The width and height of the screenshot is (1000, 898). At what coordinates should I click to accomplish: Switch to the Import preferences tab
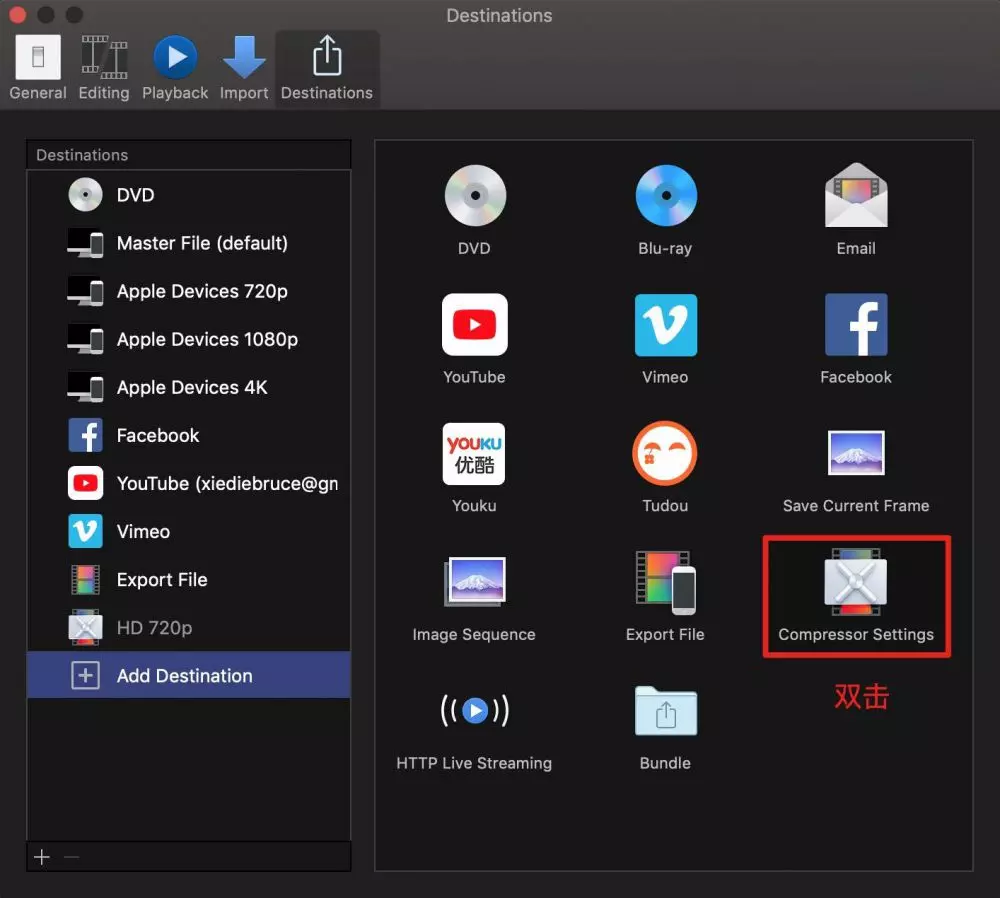(x=244, y=68)
